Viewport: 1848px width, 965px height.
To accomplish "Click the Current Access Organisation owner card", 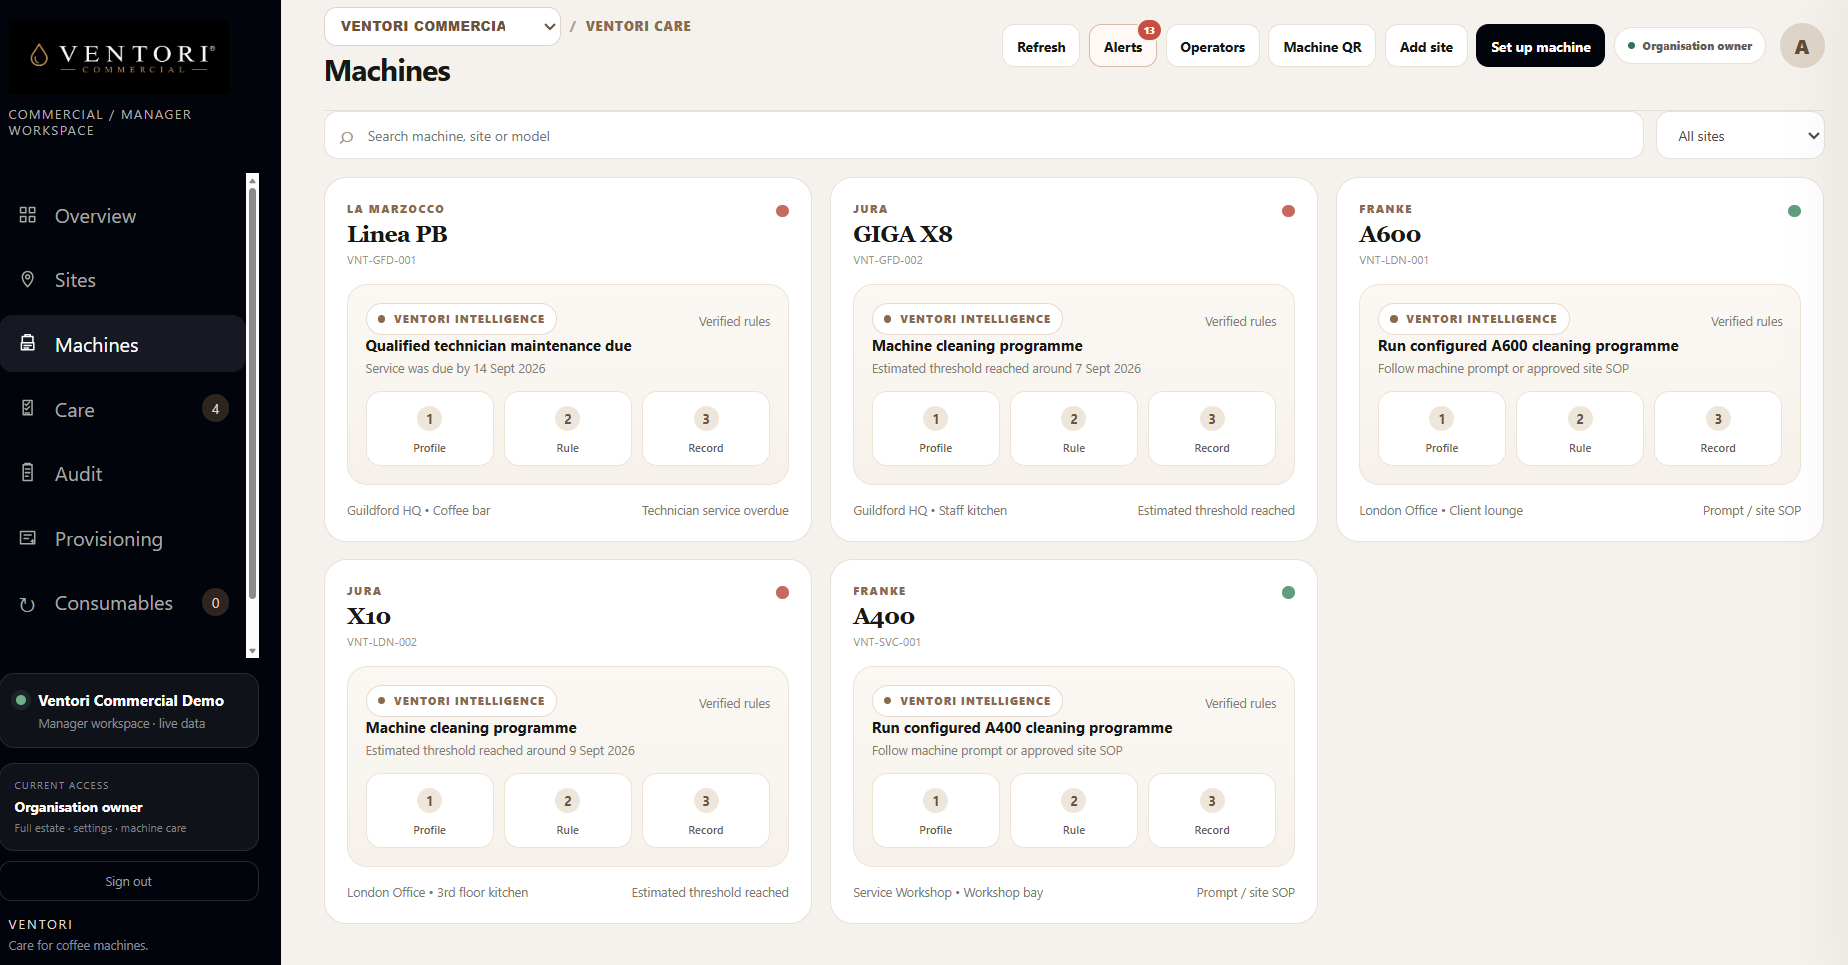I will click(x=129, y=807).
